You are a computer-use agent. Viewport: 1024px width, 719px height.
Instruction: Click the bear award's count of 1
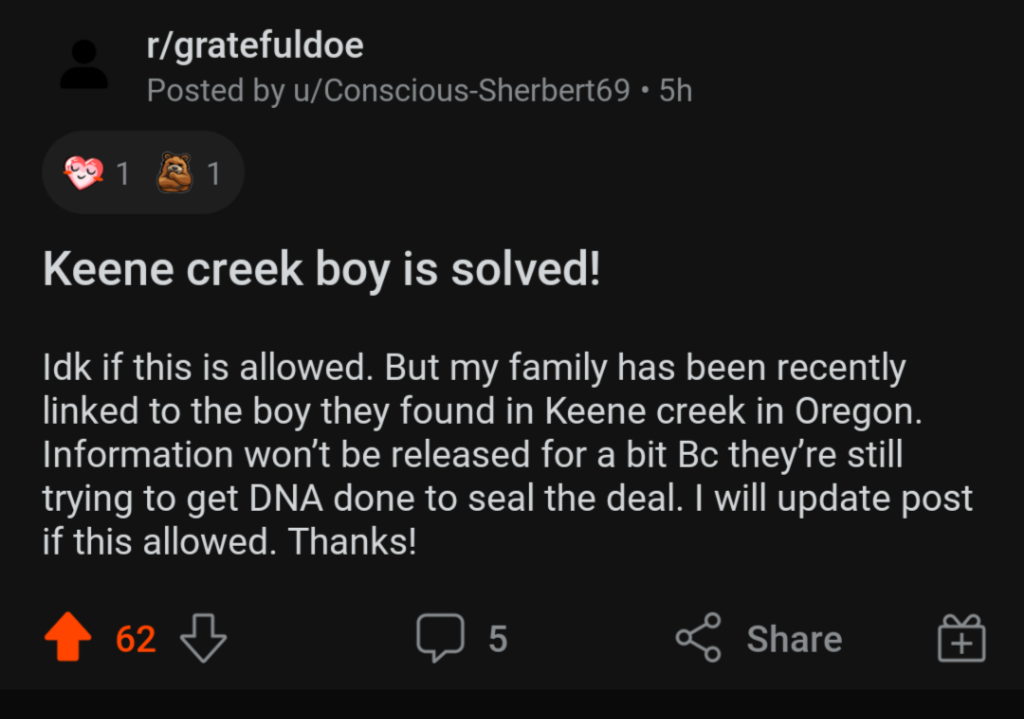tap(212, 174)
